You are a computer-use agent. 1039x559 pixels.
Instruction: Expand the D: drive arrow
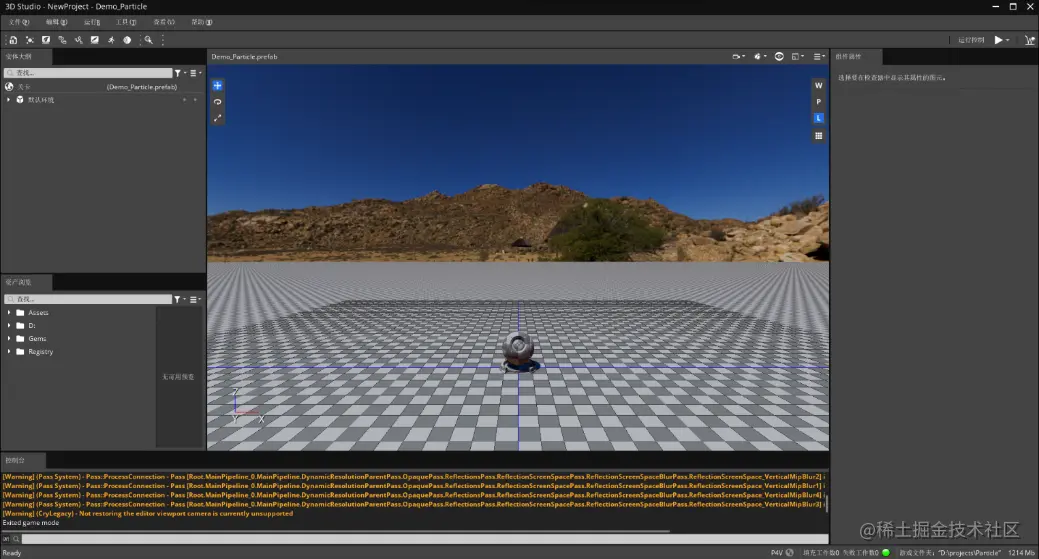(9, 325)
